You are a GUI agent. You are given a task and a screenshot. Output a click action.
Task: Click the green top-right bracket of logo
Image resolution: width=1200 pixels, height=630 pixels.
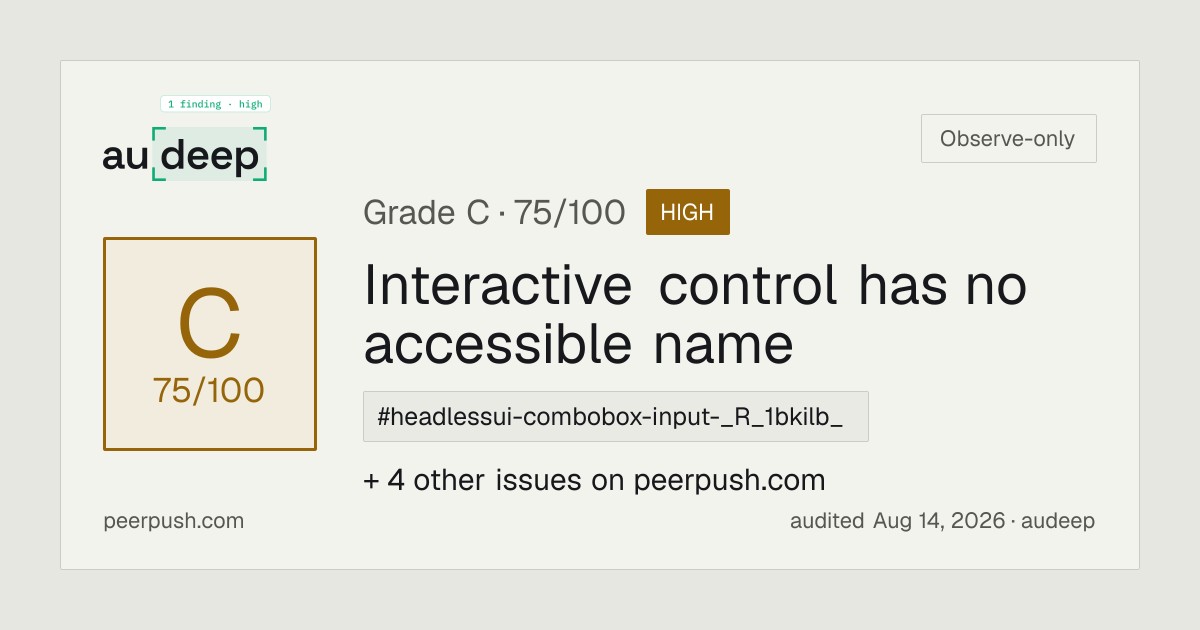pyautogui.click(x=260, y=132)
